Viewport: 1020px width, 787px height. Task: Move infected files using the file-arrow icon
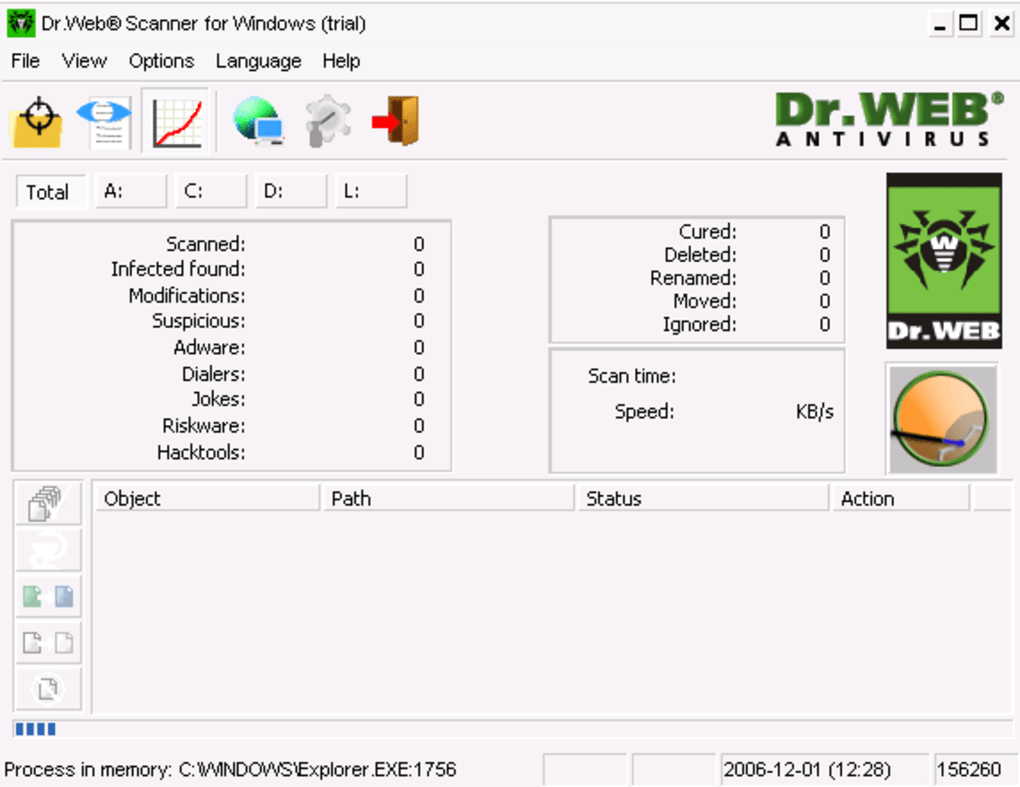pos(48,641)
